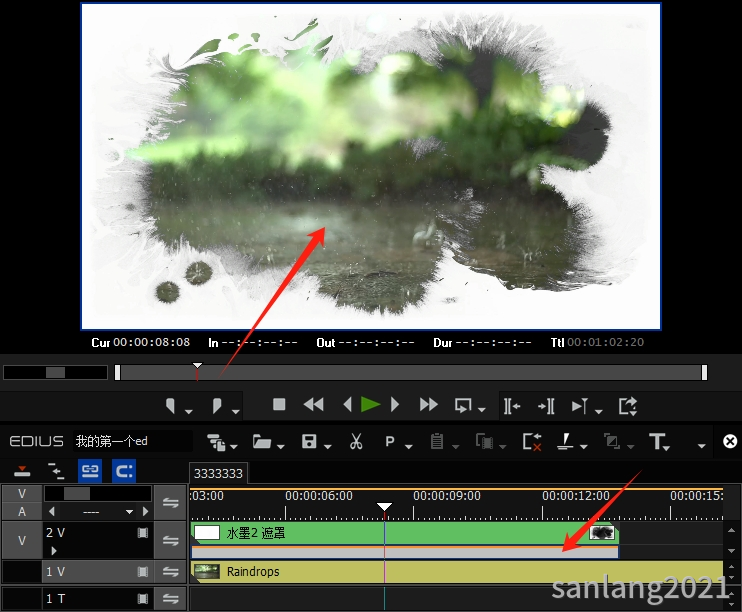Image resolution: width=742 pixels, height=612 pixels.
Task: Toggle sync-lock on the 2 V track
Action: tap(171, 541)
